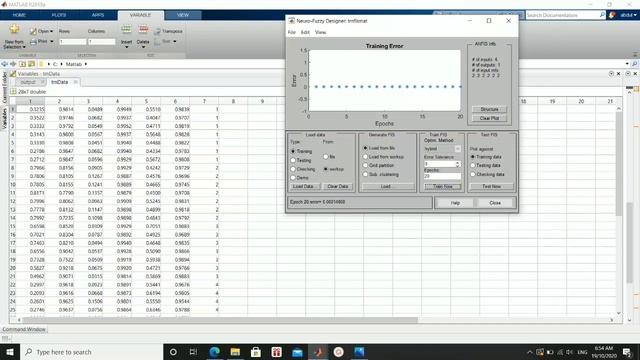Select load data from worksp radio

326,169
